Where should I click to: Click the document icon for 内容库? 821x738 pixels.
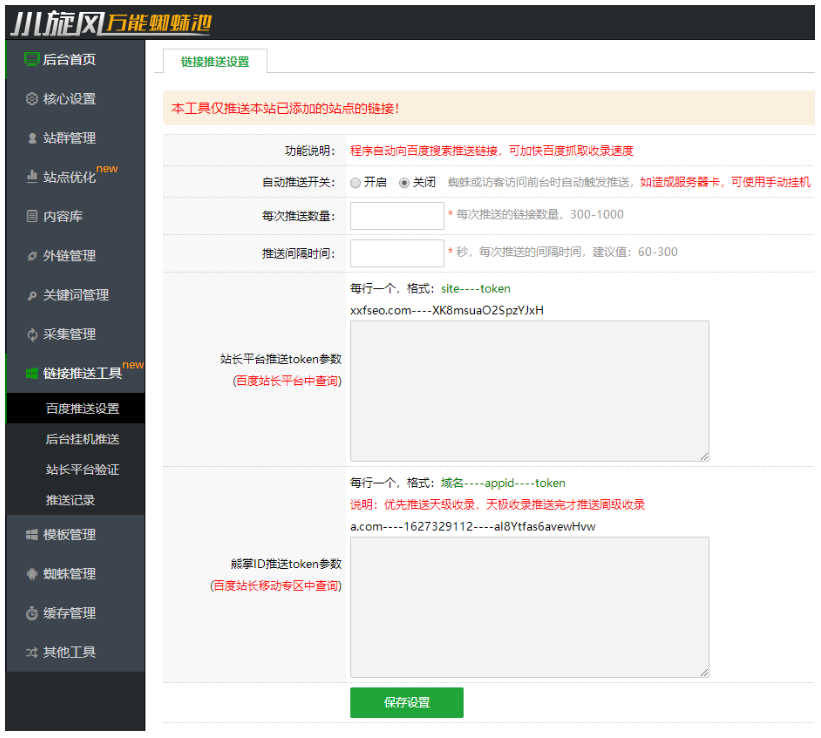point(32,216)
